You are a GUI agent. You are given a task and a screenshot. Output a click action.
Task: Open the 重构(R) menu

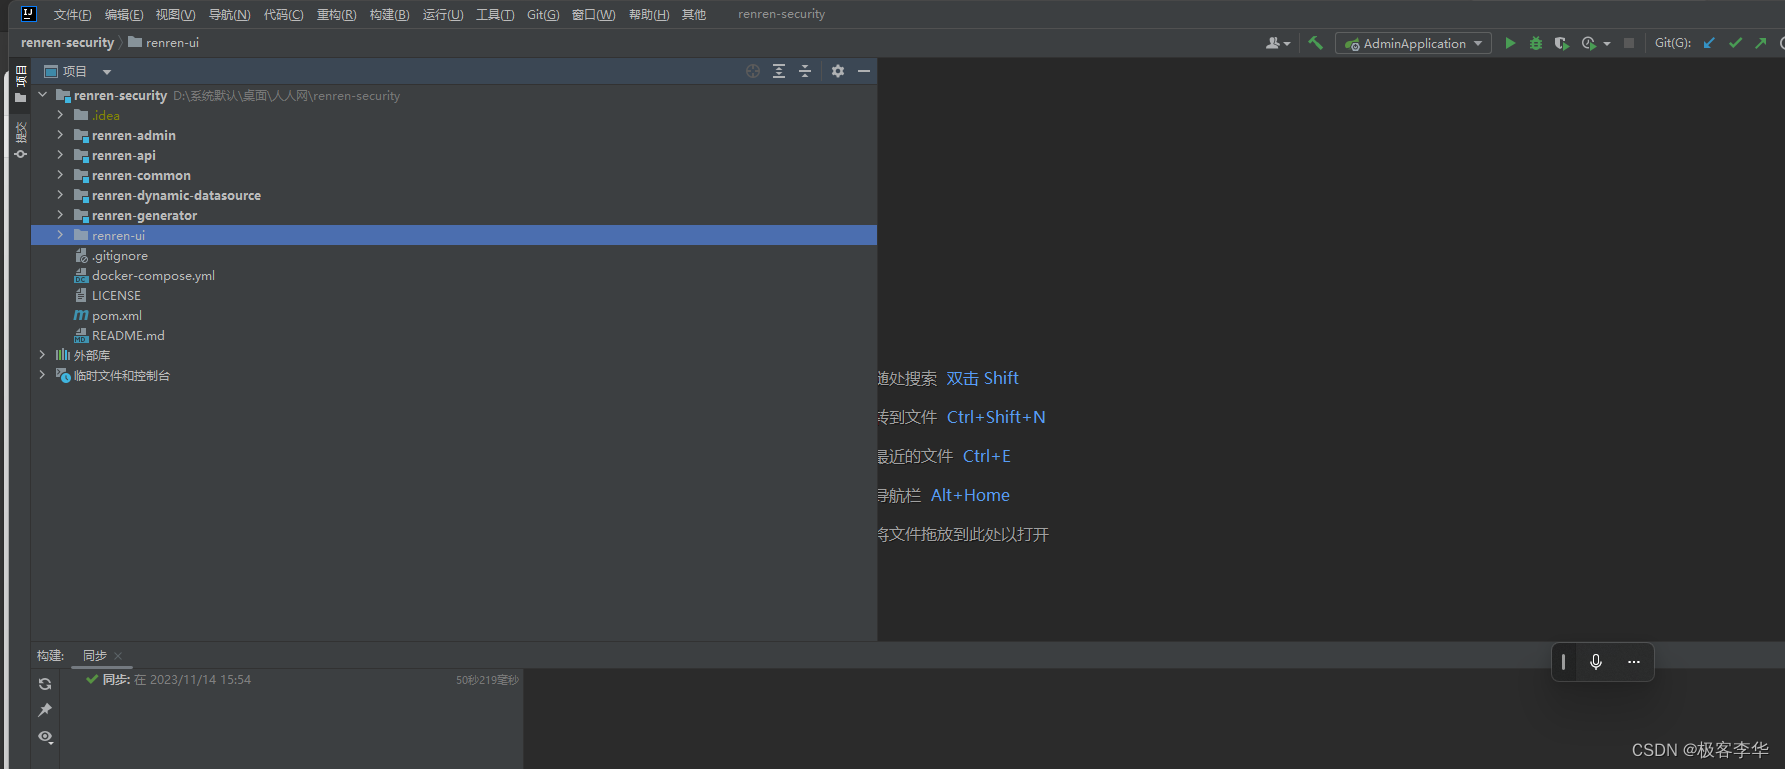click(336, 14)
